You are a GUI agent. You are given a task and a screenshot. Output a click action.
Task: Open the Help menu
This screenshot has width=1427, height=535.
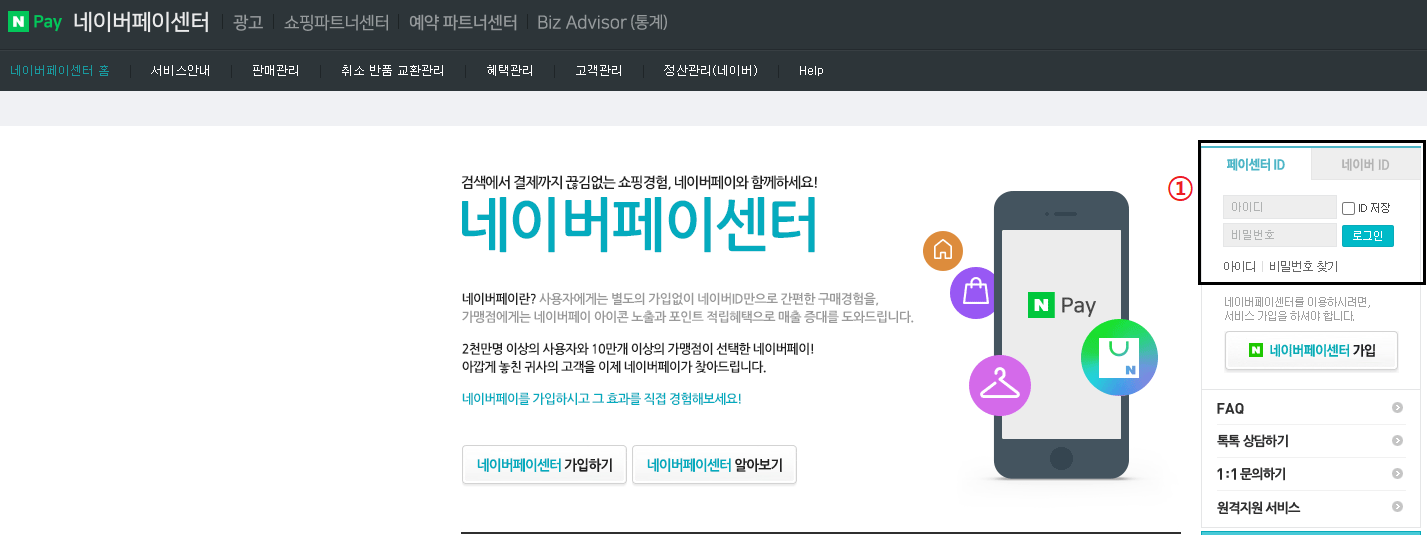[x=811, y=71]
